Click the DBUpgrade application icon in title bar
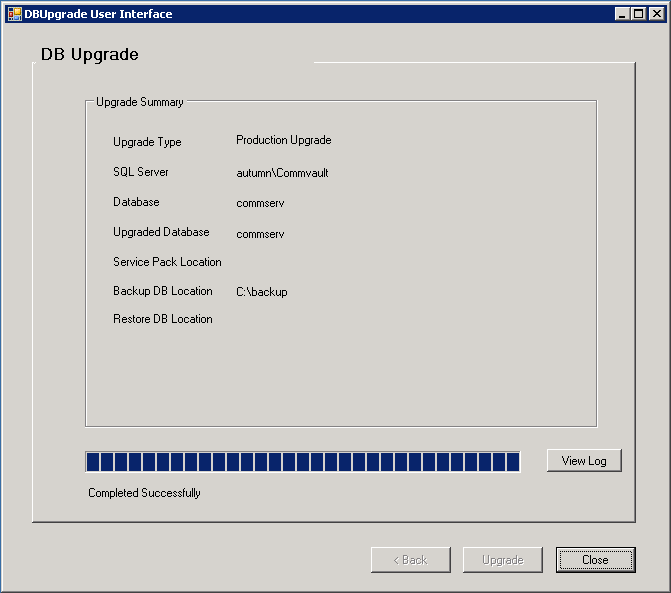This screenshot has height=593, width=671. (x=14, y=14)
